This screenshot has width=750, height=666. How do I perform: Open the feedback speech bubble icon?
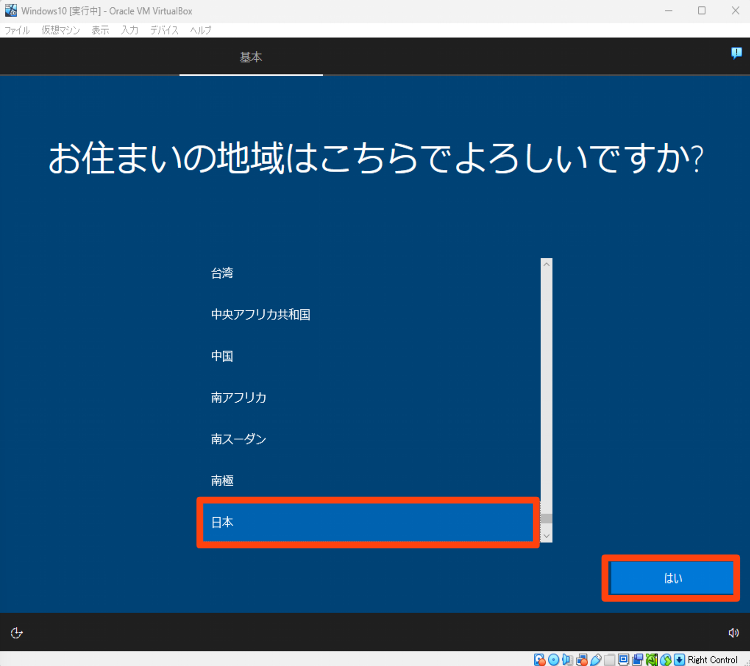click(736, 53)
